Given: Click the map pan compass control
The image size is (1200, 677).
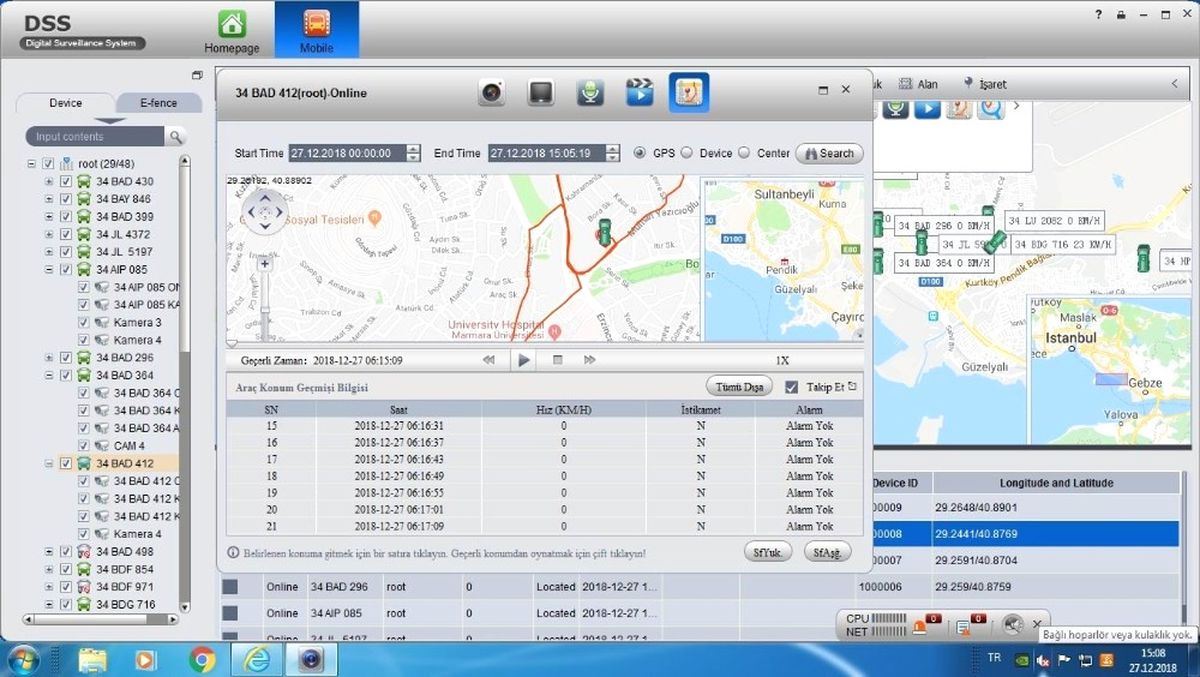Looking at the screenshot, I should [x=264, y=211].
